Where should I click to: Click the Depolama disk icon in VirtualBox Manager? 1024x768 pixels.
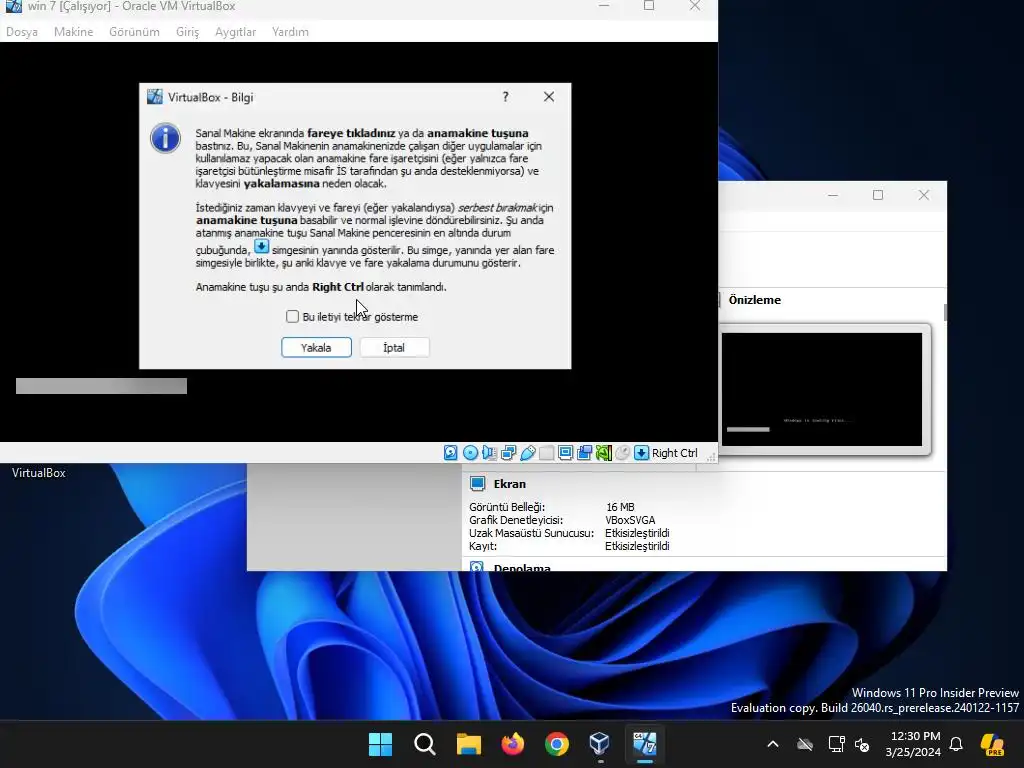point(477,567)
